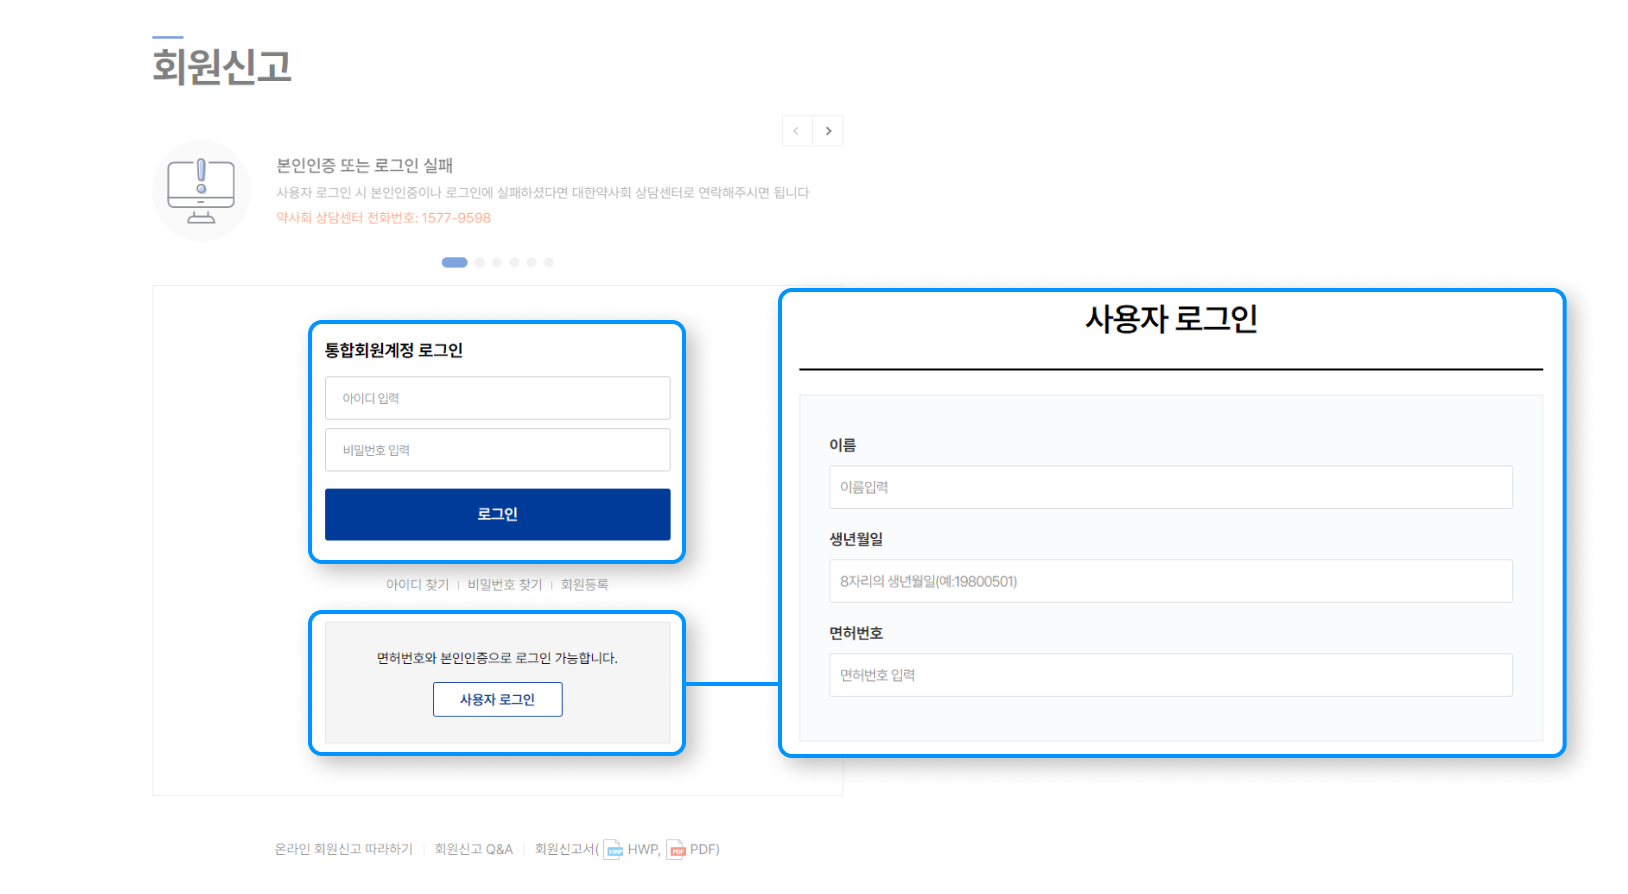The width and height of the screenshot is (1628, 894).
Task: Click the computer warning monitor icon
Action: (x=201, y=190)
